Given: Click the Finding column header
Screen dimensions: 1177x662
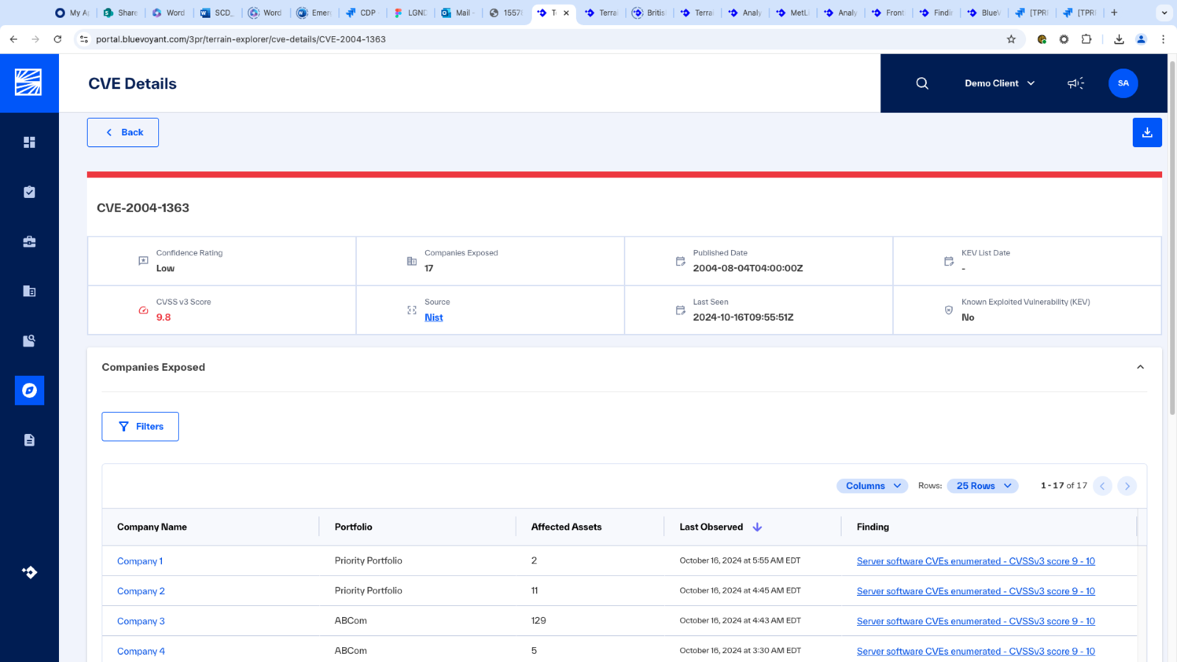Looking at the screenshot, I should (x=872, y=527).
